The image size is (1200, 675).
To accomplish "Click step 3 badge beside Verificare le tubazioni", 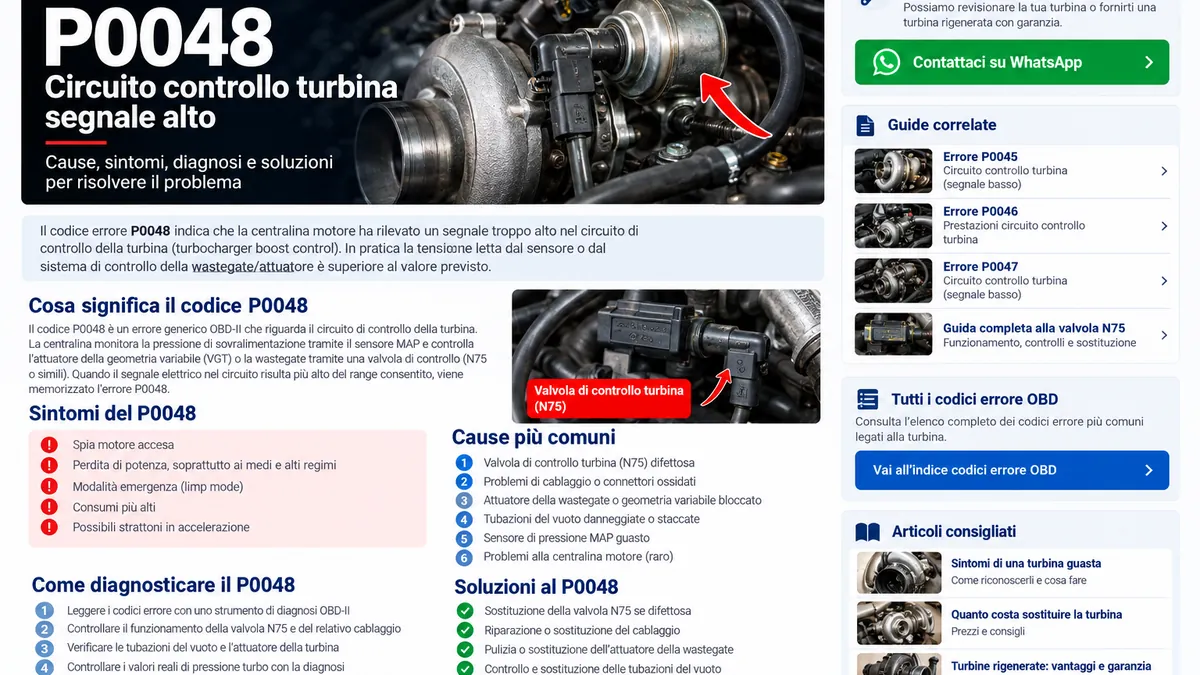I will [44, 648].
